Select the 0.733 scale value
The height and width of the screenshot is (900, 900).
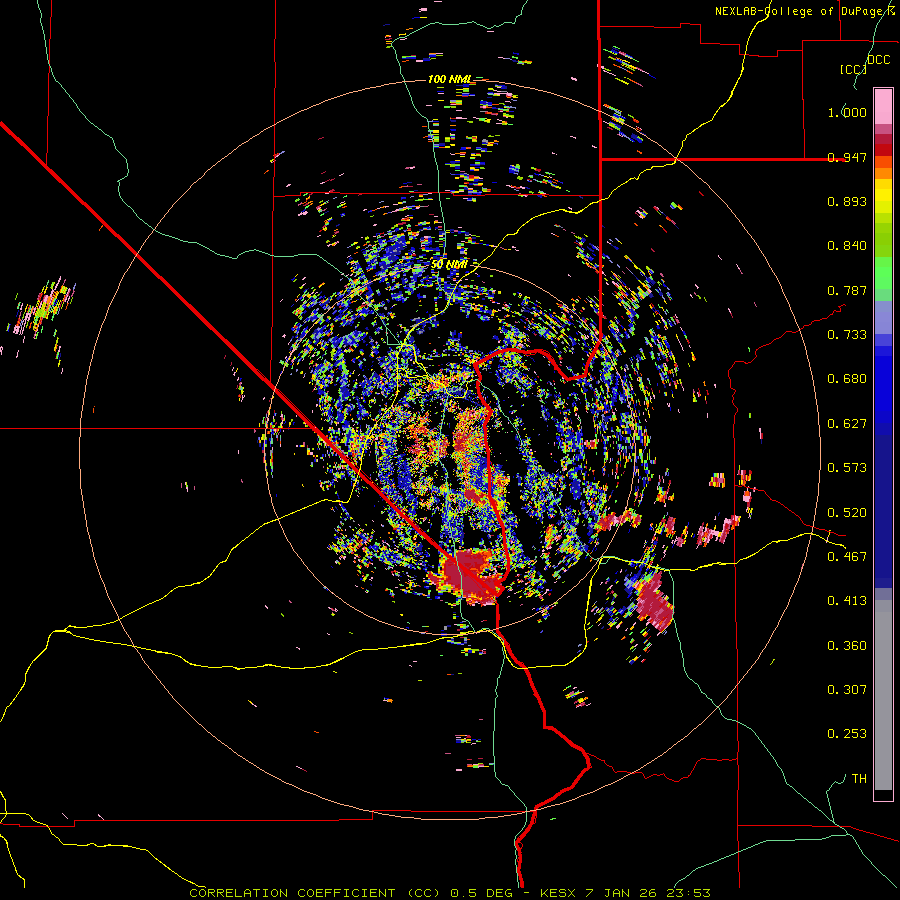click(x=847, y=335)
